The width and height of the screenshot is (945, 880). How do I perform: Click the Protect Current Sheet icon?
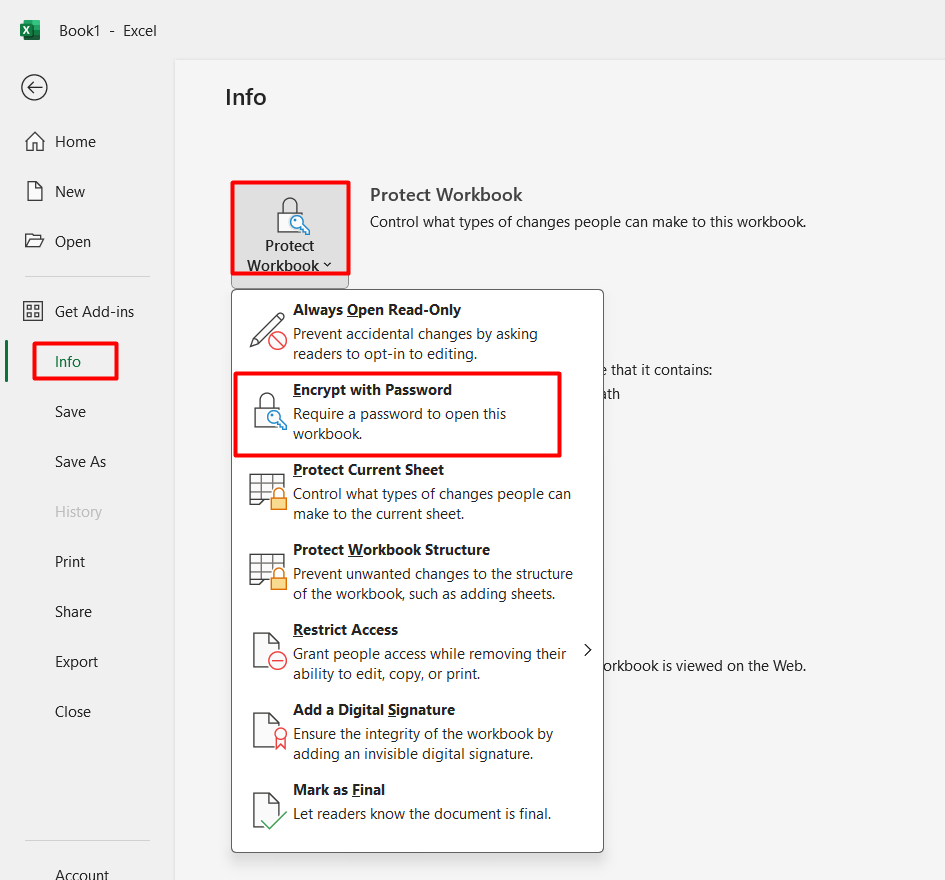(267, 490)
